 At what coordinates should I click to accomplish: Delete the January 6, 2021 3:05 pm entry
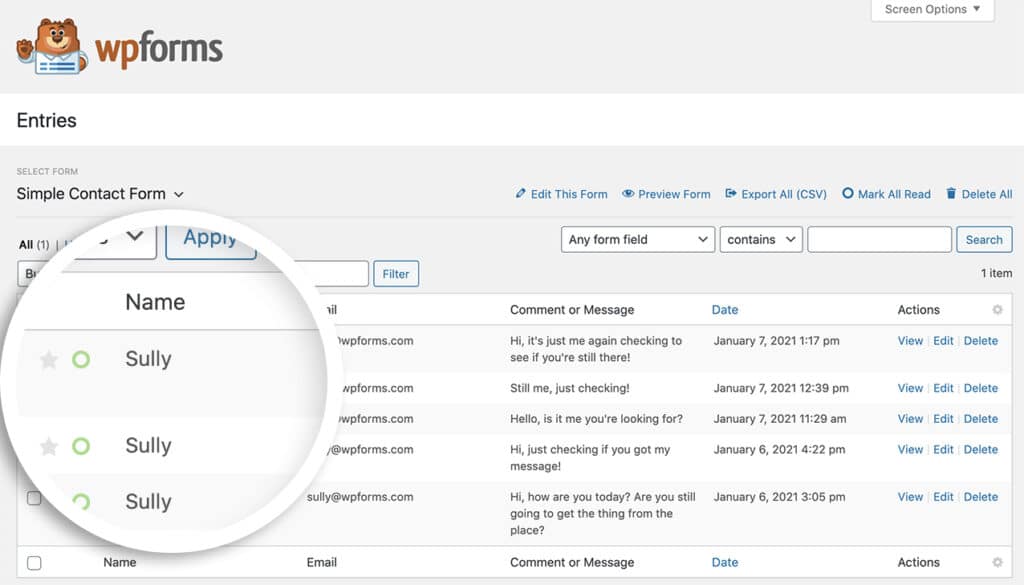click(x=981, y=497)
